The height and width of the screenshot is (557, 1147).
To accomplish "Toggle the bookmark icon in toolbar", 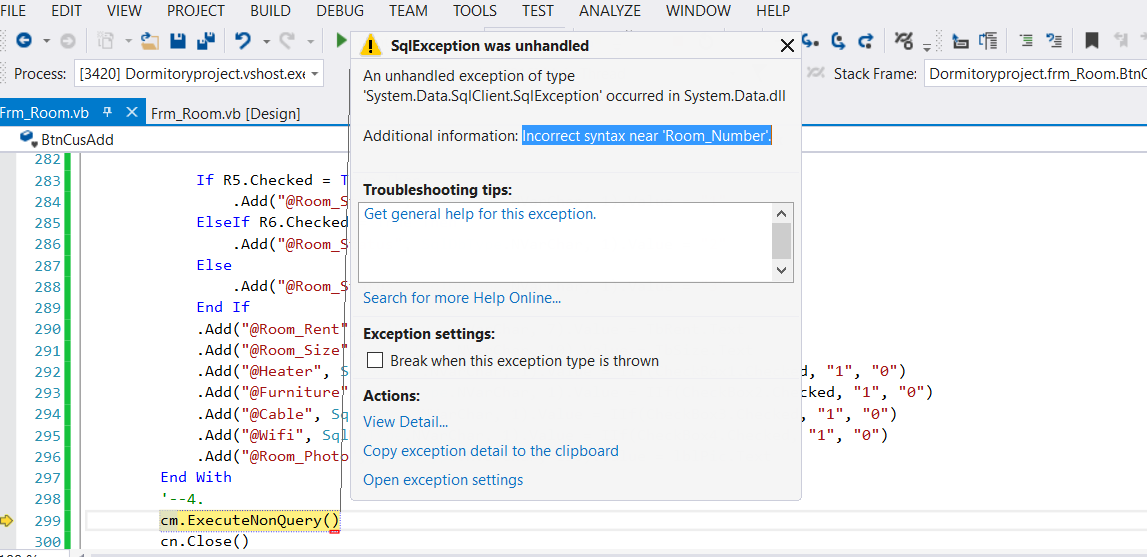I will point(1092,41).
